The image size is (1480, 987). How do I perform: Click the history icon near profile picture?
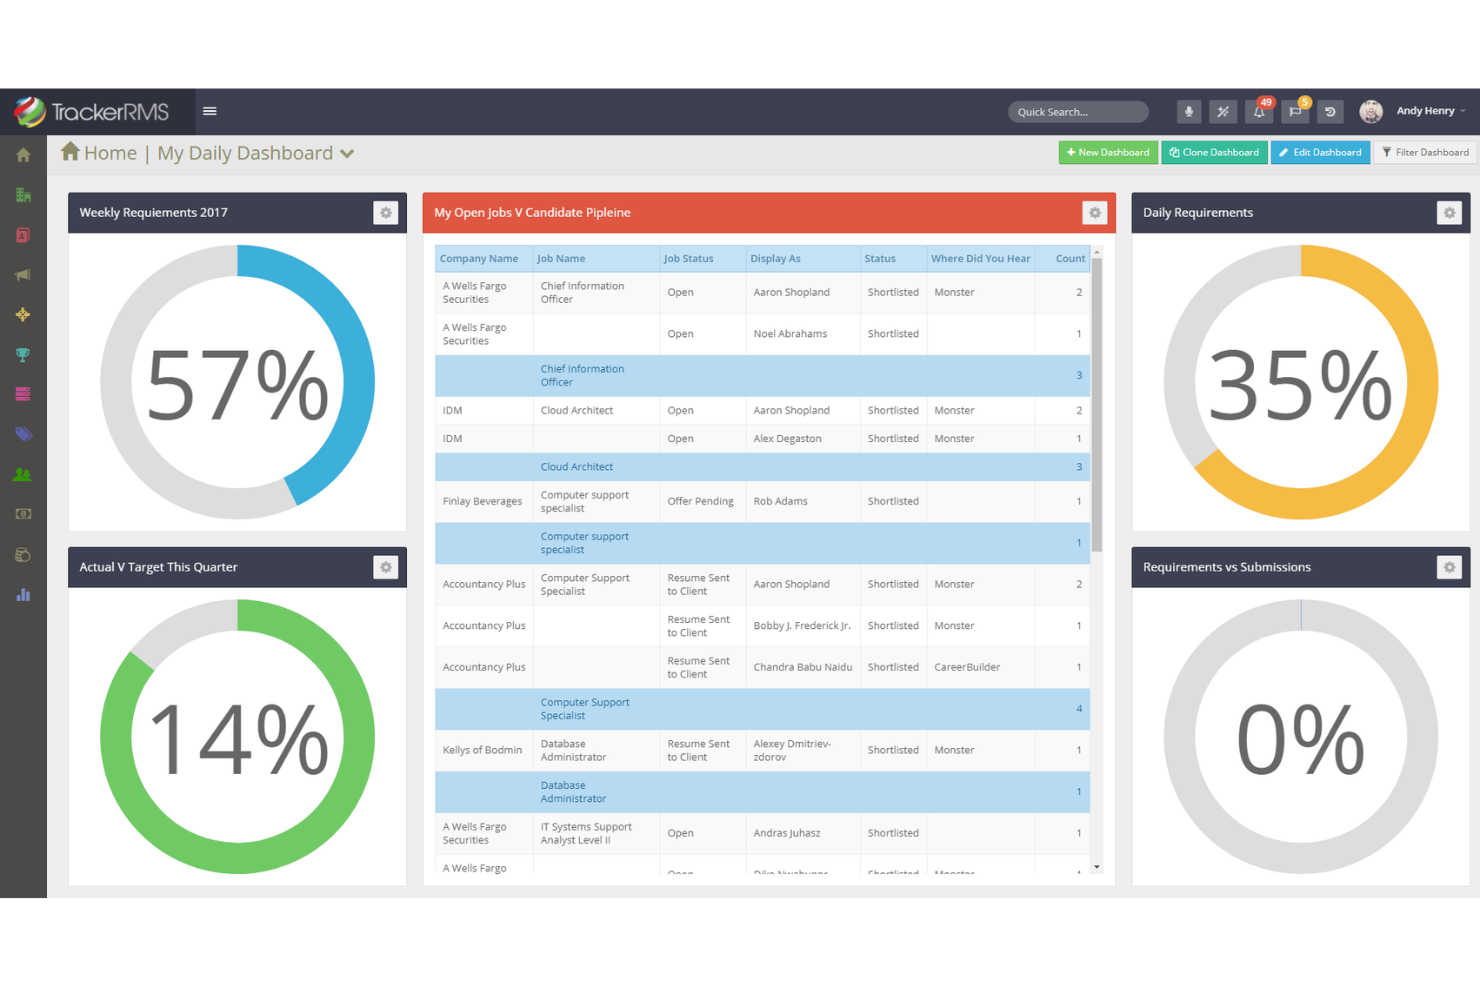[1330, 111]
